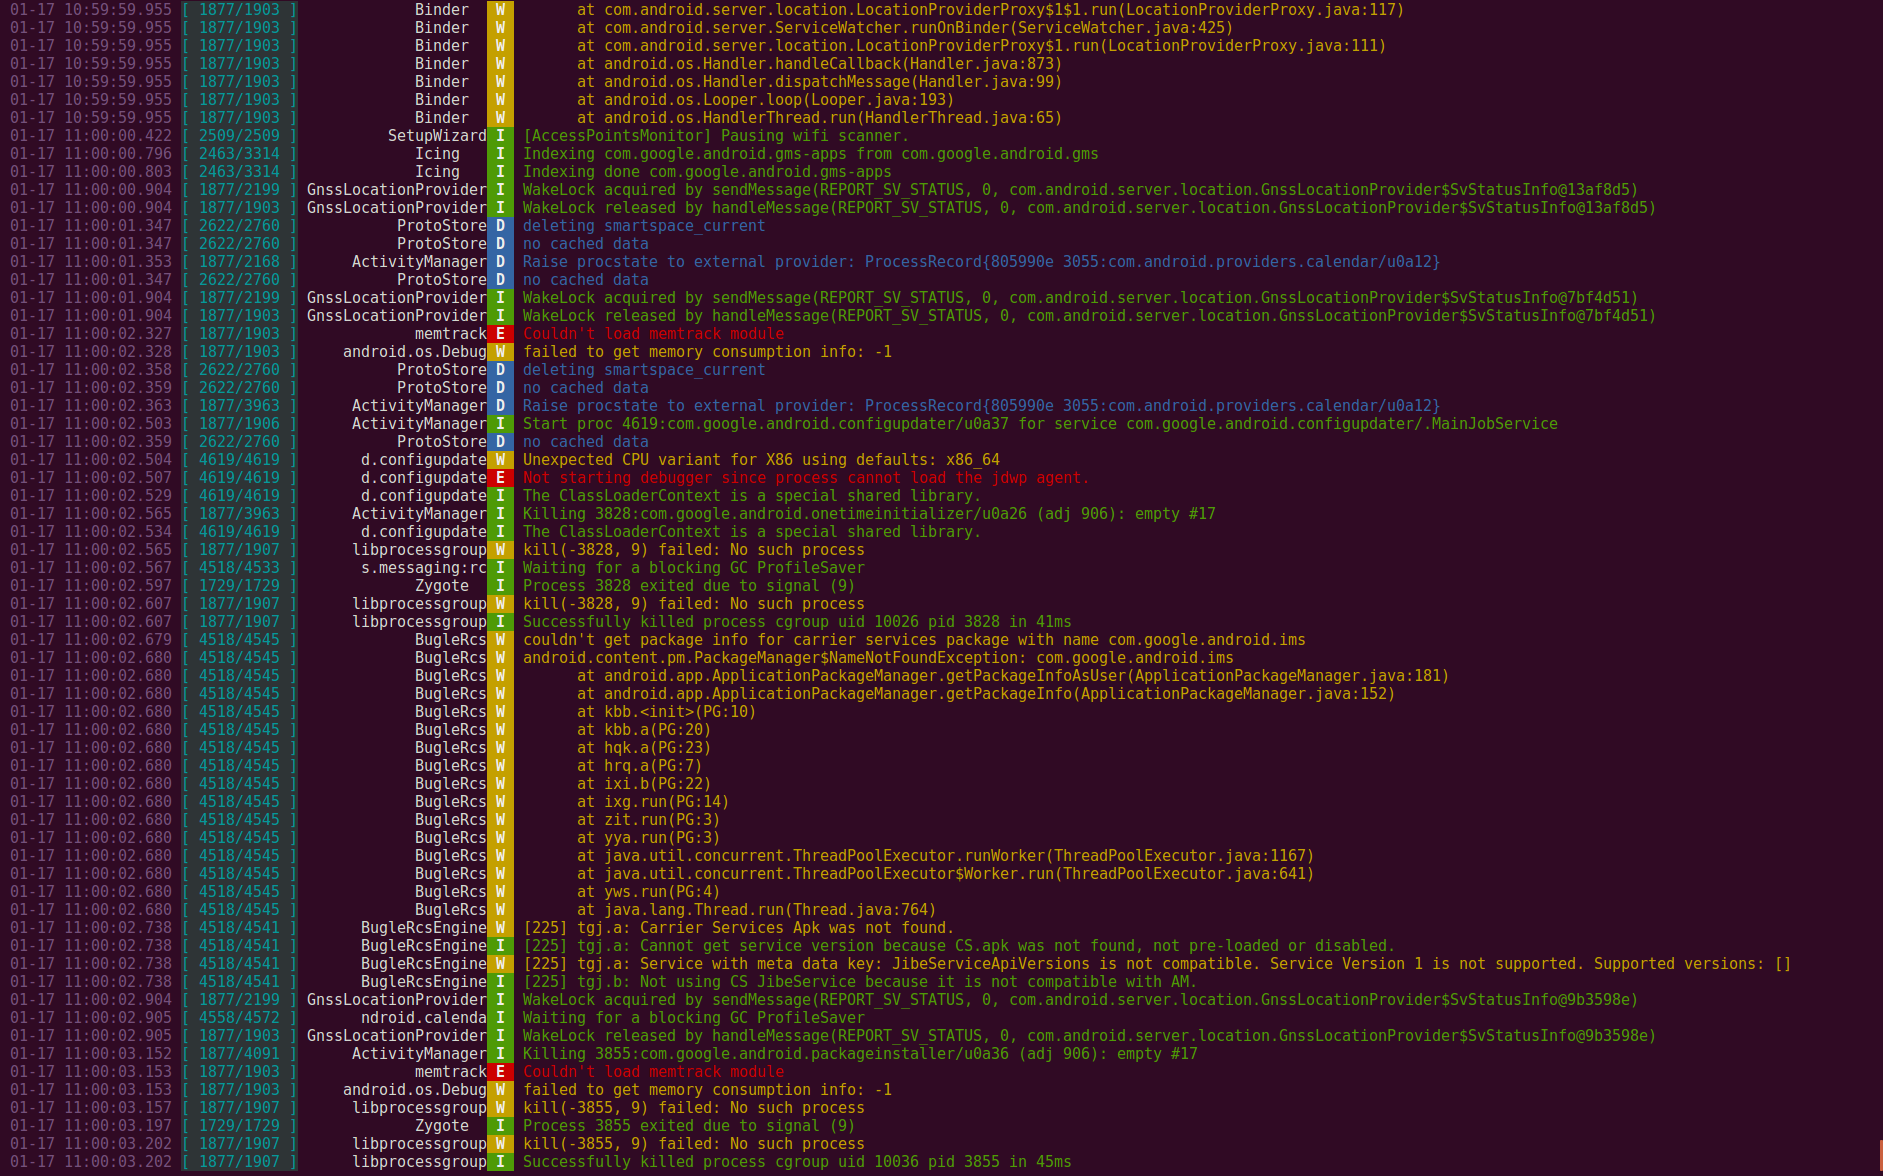Select 'Process 3855 exited due to signal (9)'

click(689, 1126)
